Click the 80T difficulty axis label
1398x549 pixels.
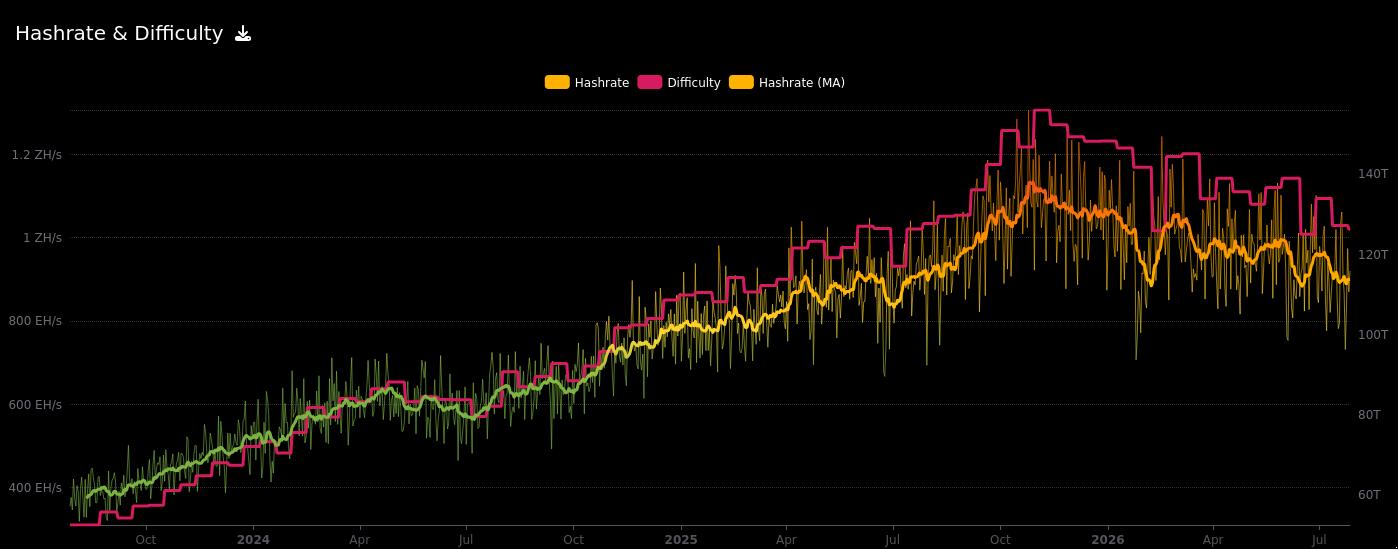(1369, 414)
